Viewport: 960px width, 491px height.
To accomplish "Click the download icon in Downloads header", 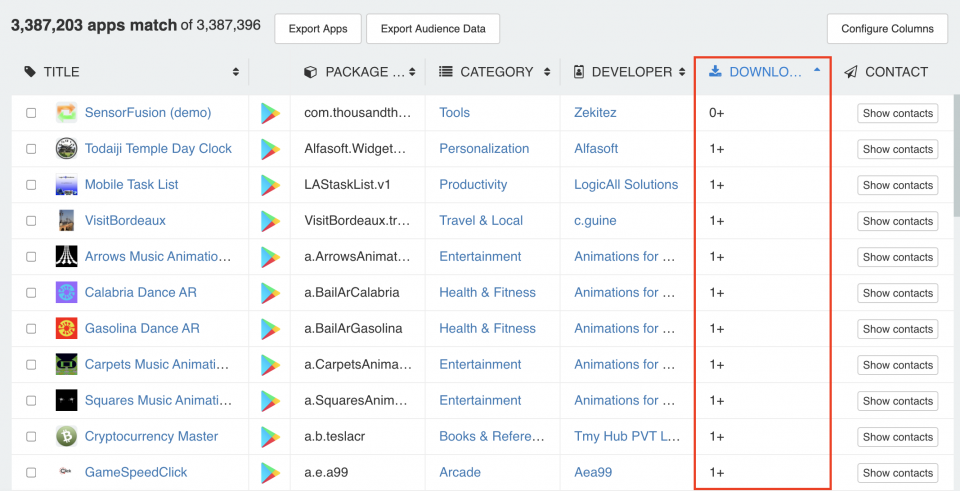I will 715,72.
